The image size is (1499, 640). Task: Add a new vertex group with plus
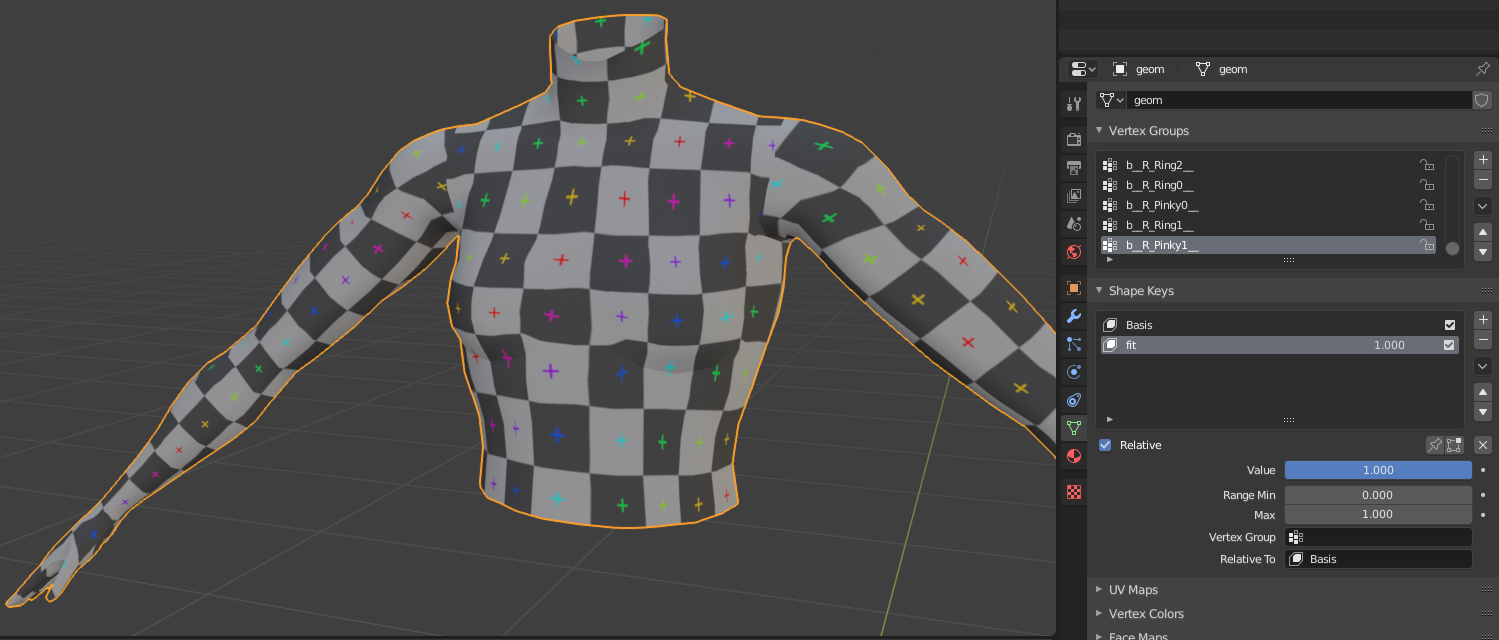coord(1483,160)
